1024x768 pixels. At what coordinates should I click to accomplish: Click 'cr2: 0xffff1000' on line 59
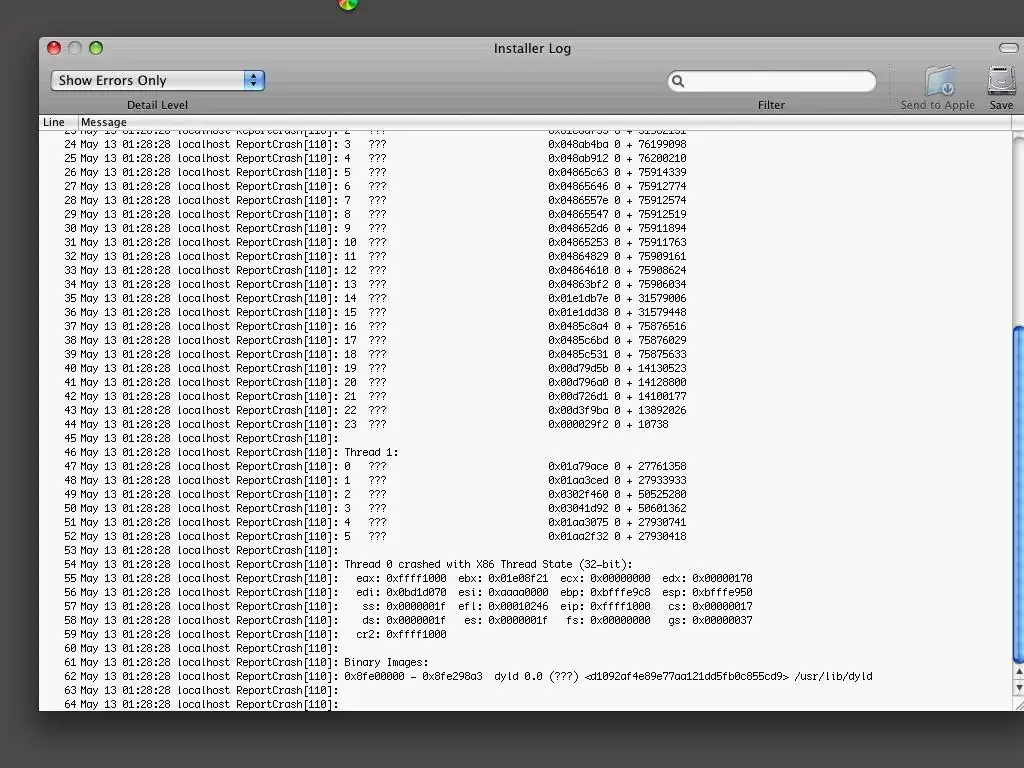pos(401,635)
